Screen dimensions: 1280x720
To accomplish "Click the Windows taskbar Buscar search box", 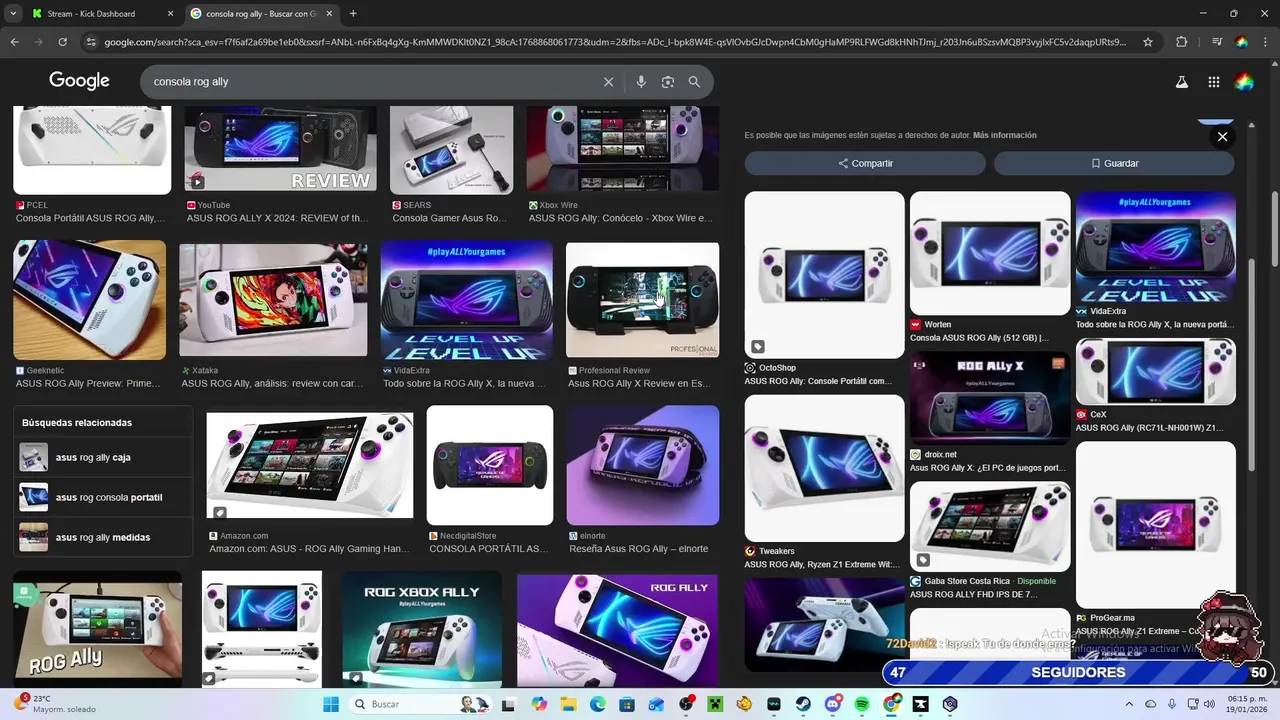I will coord(420,704).
